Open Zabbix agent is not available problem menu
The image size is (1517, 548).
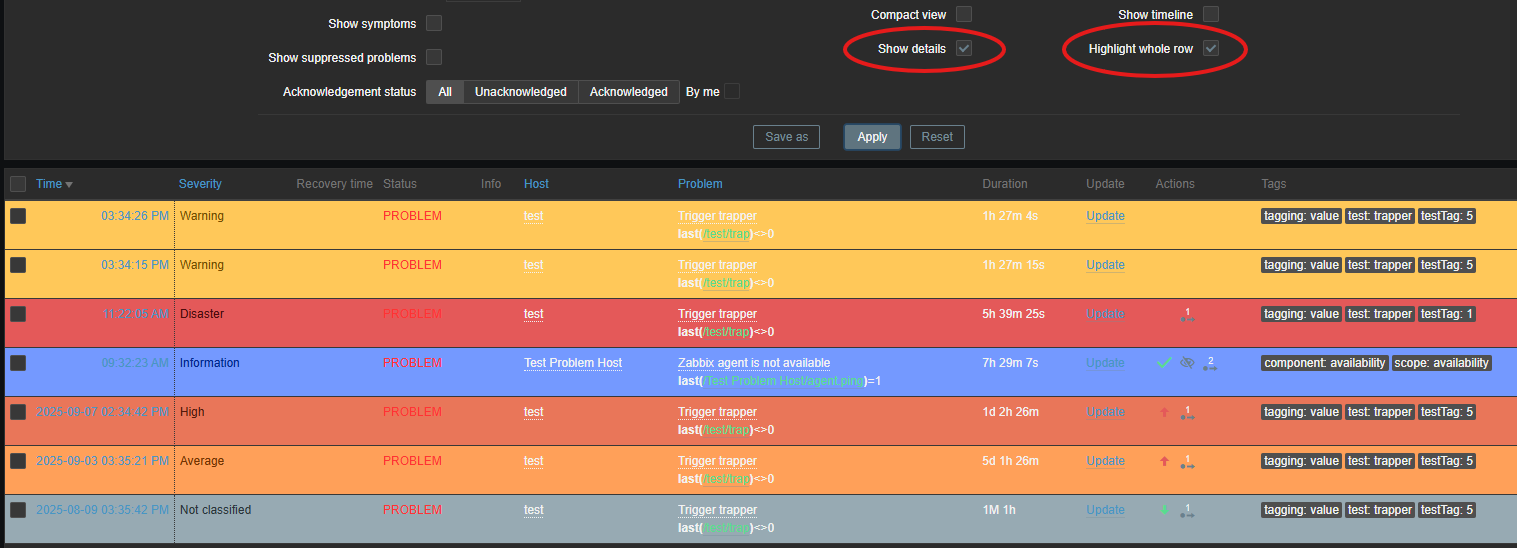[753, 363]
